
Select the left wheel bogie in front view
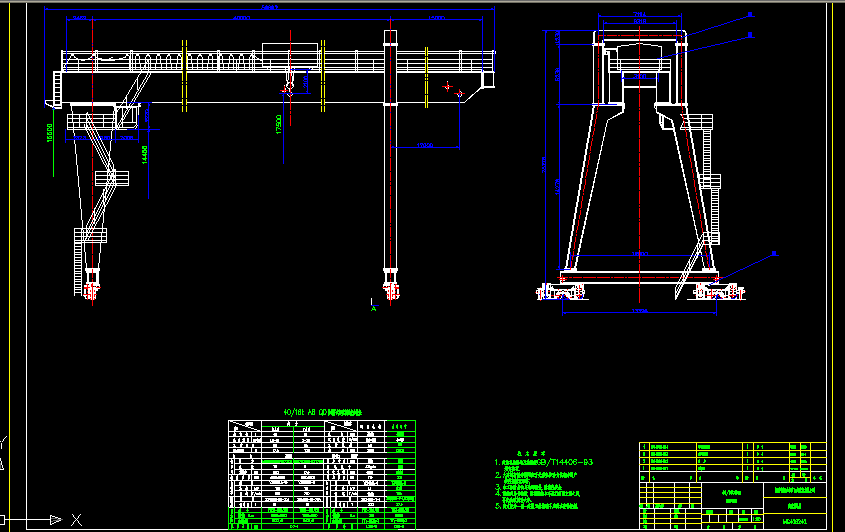pos(92,291)
